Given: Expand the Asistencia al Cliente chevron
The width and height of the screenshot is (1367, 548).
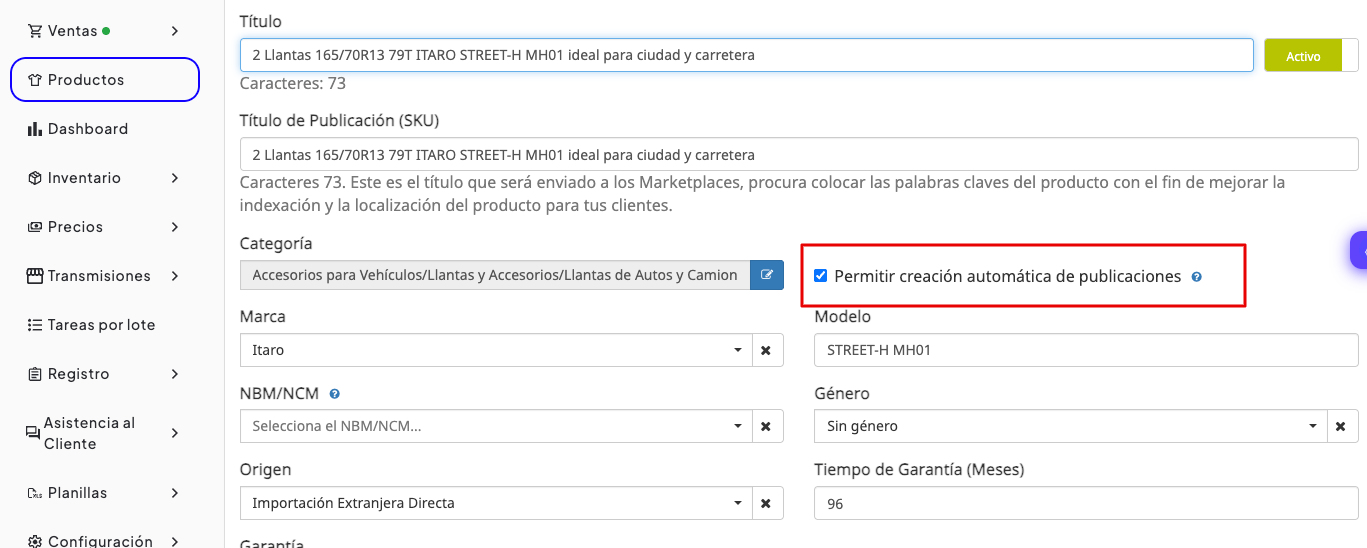Looking at the screenshot, I should pos(175,433).
